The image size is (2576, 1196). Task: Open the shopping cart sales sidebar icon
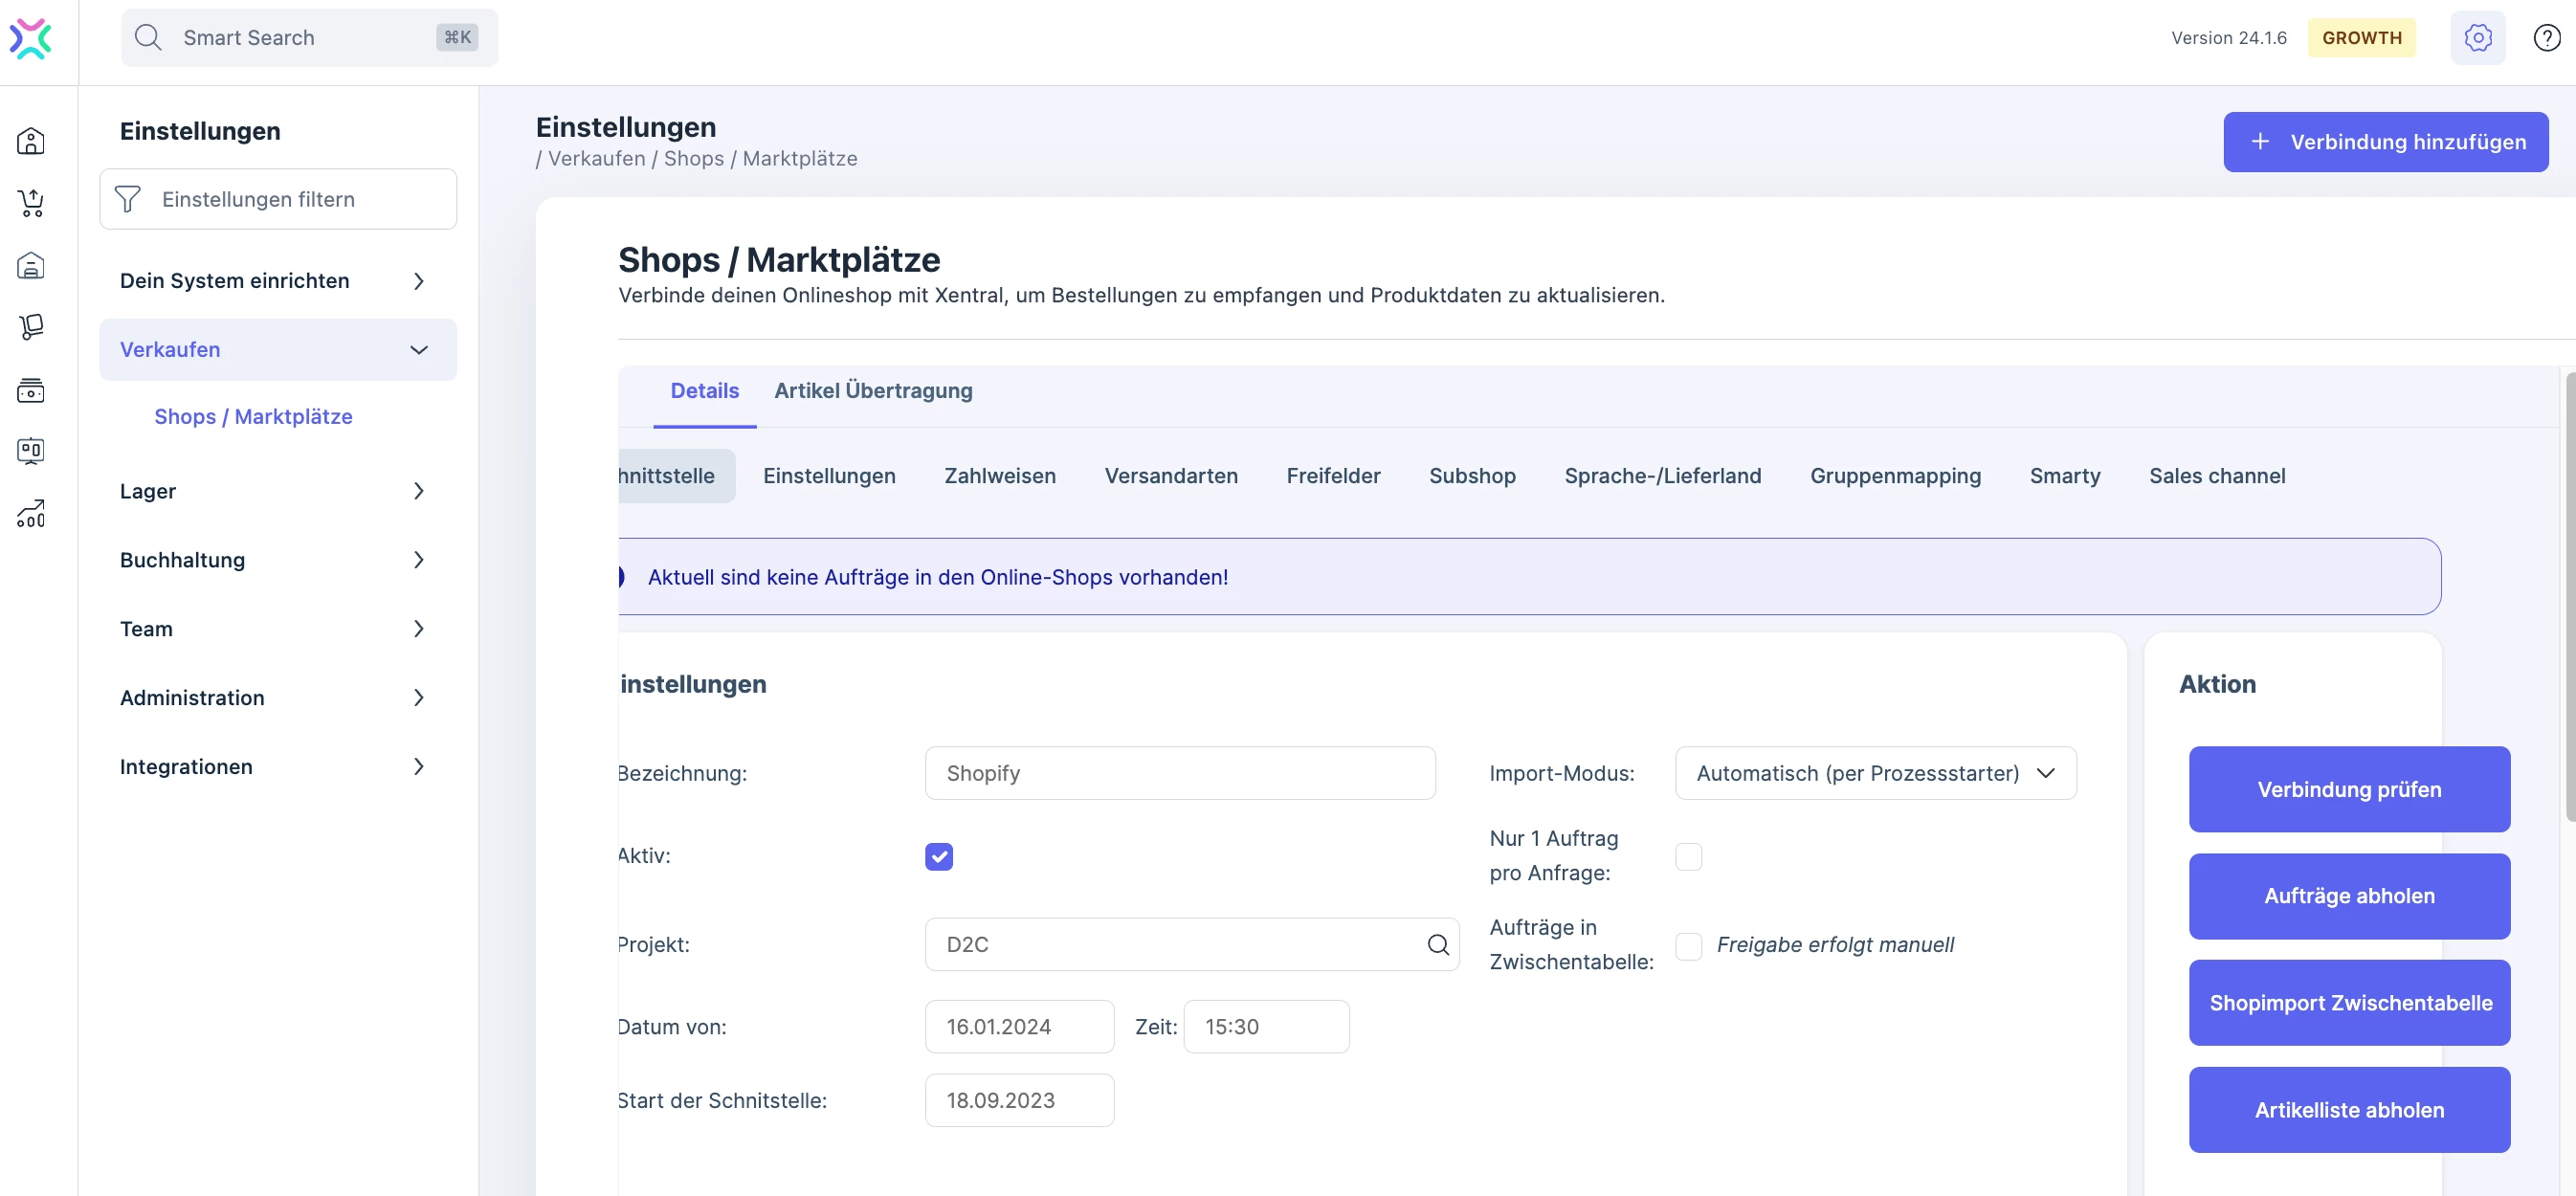pyautogui.click(x=31, y=203)
